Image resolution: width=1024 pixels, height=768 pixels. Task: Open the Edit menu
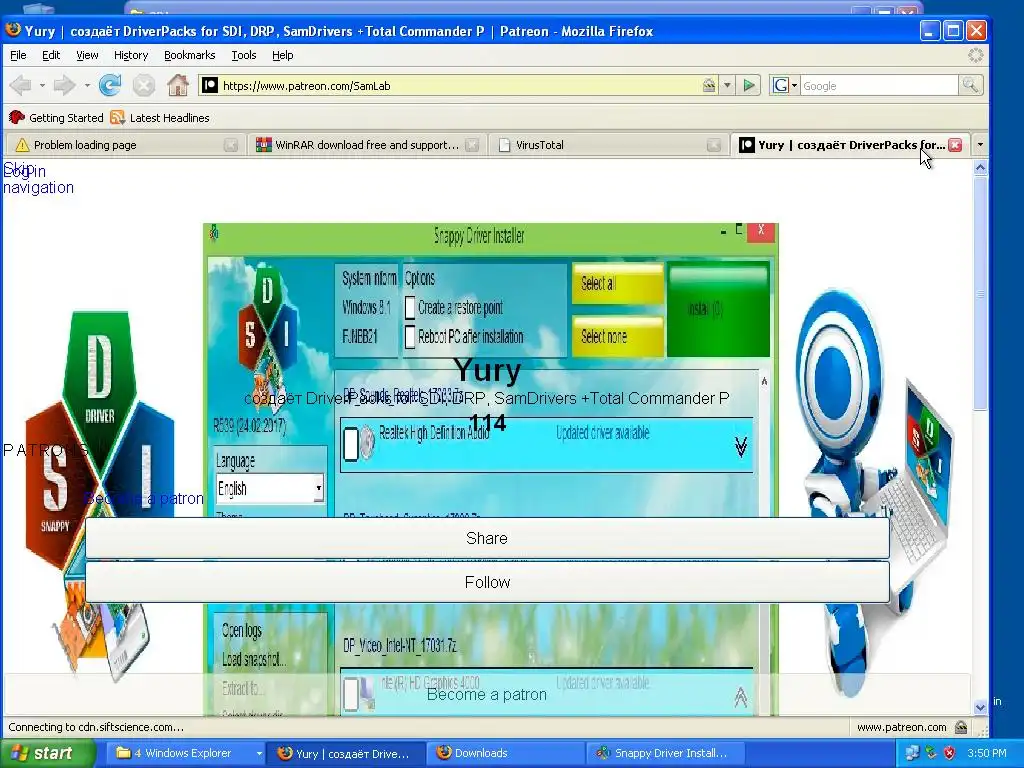pos(51,56)
